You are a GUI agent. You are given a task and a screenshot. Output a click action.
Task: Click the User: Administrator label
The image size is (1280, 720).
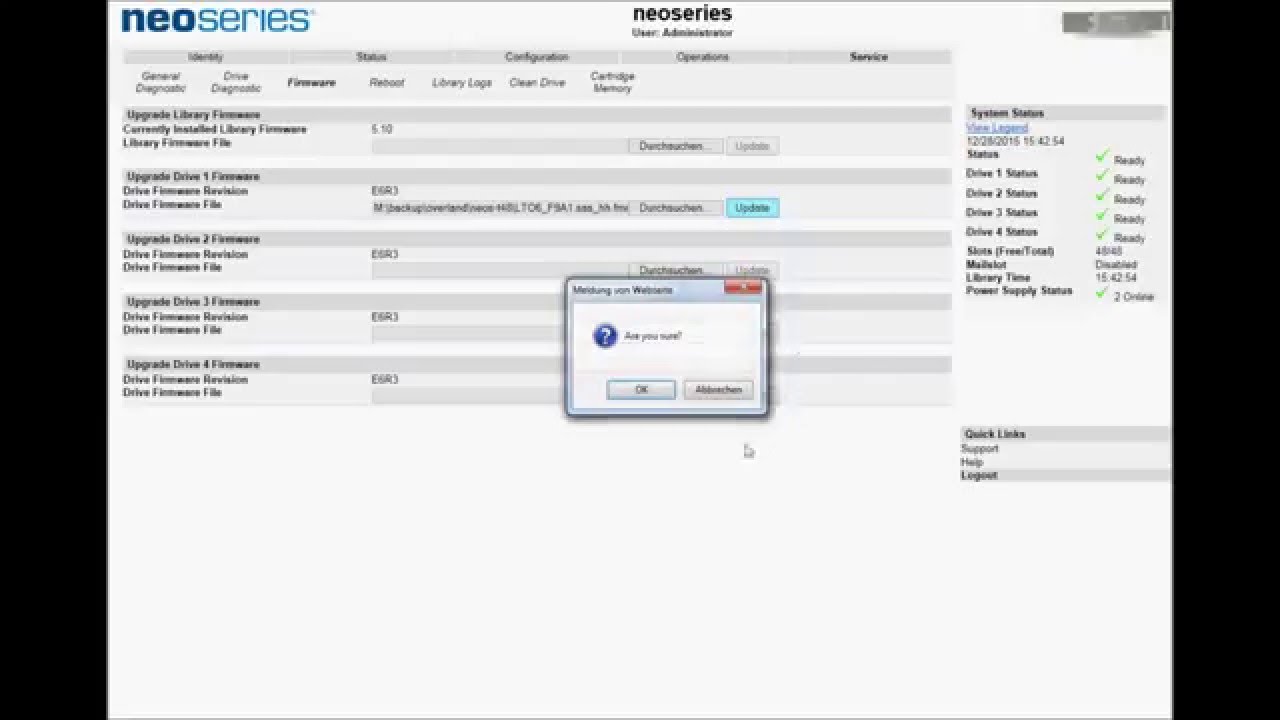pos(682,33)
